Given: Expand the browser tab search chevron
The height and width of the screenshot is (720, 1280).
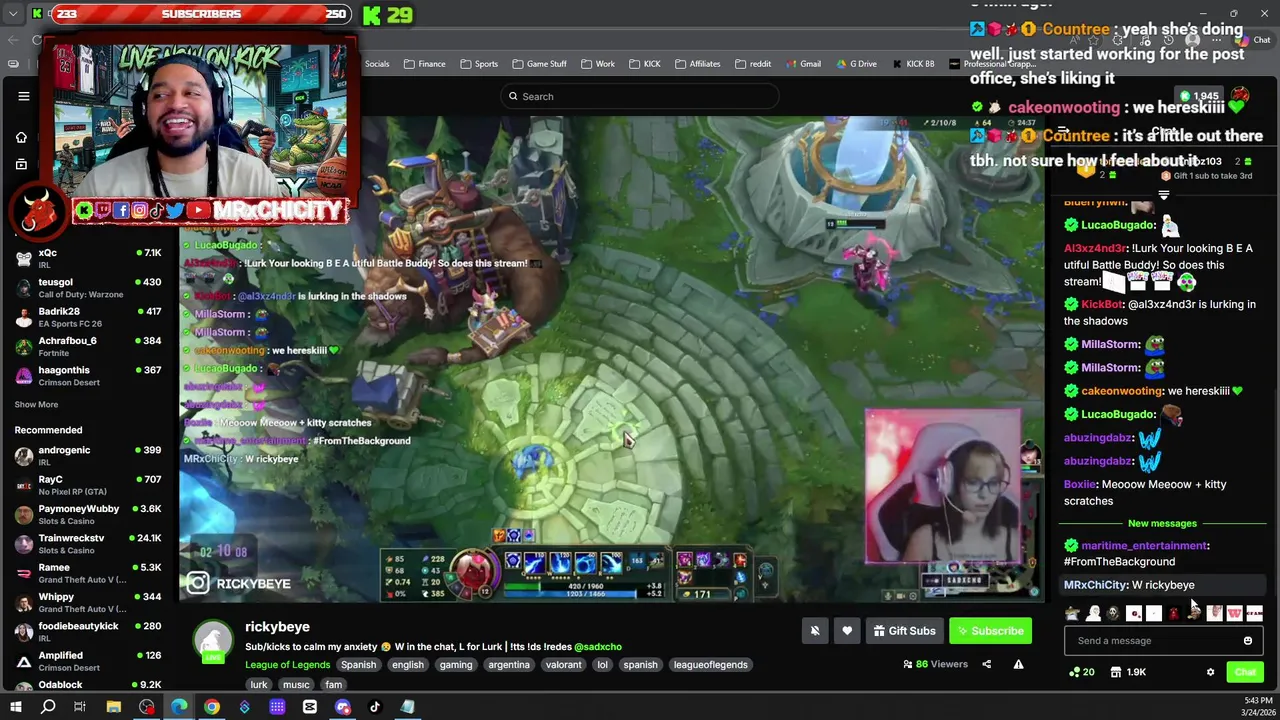Looking at the screenshot, I should (13, 14).
